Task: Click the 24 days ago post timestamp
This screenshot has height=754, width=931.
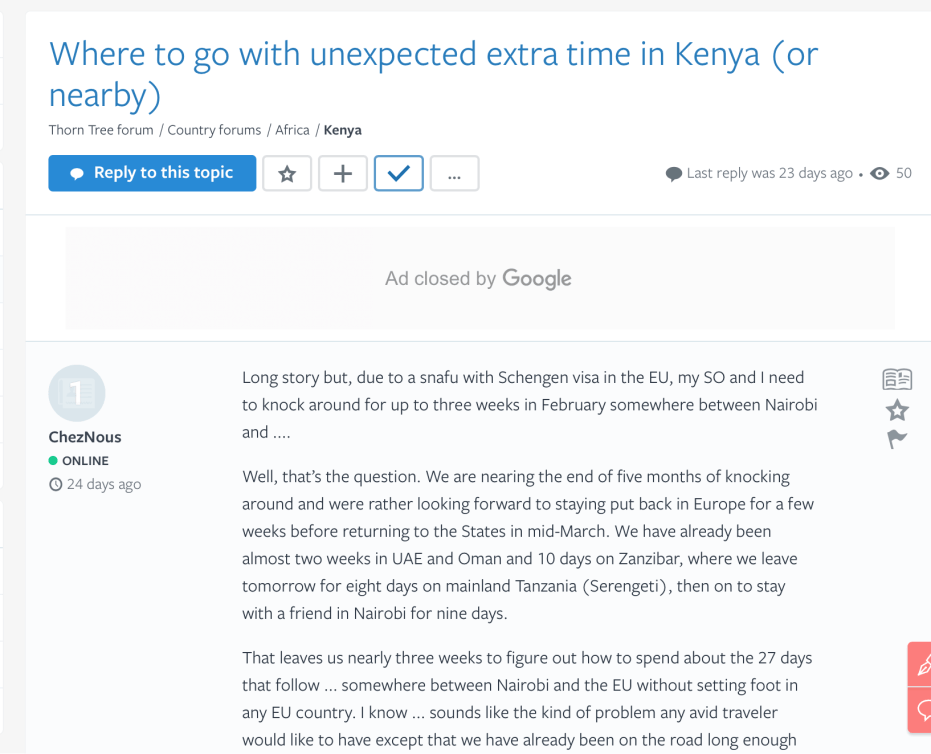Action: [x=103, y=484]
